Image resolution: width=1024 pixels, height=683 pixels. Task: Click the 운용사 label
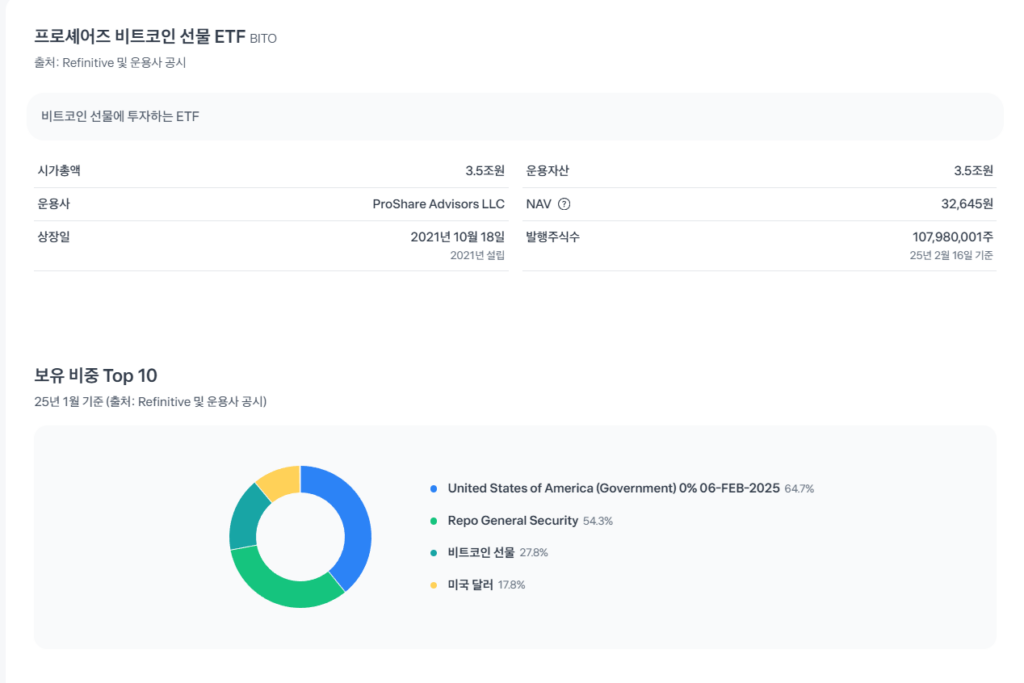[54, 204]
